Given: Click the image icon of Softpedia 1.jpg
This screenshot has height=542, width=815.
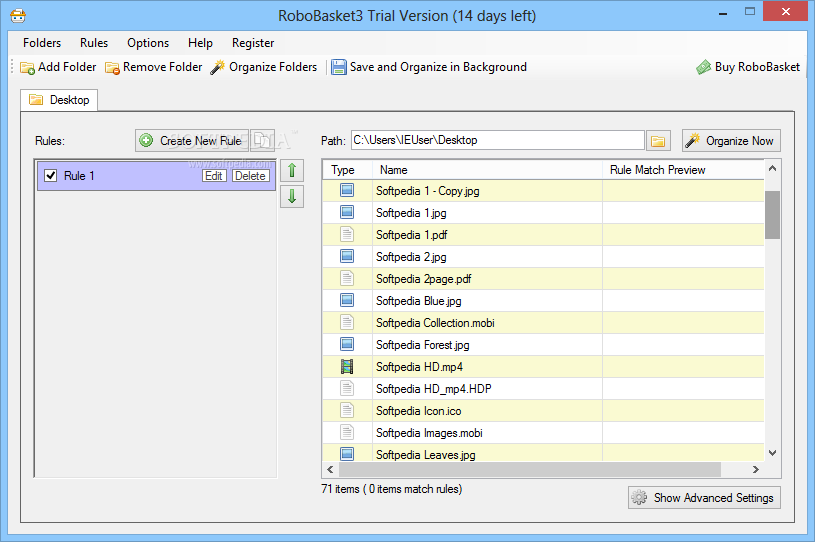Looking at the screenshot, I should [347, 212].
